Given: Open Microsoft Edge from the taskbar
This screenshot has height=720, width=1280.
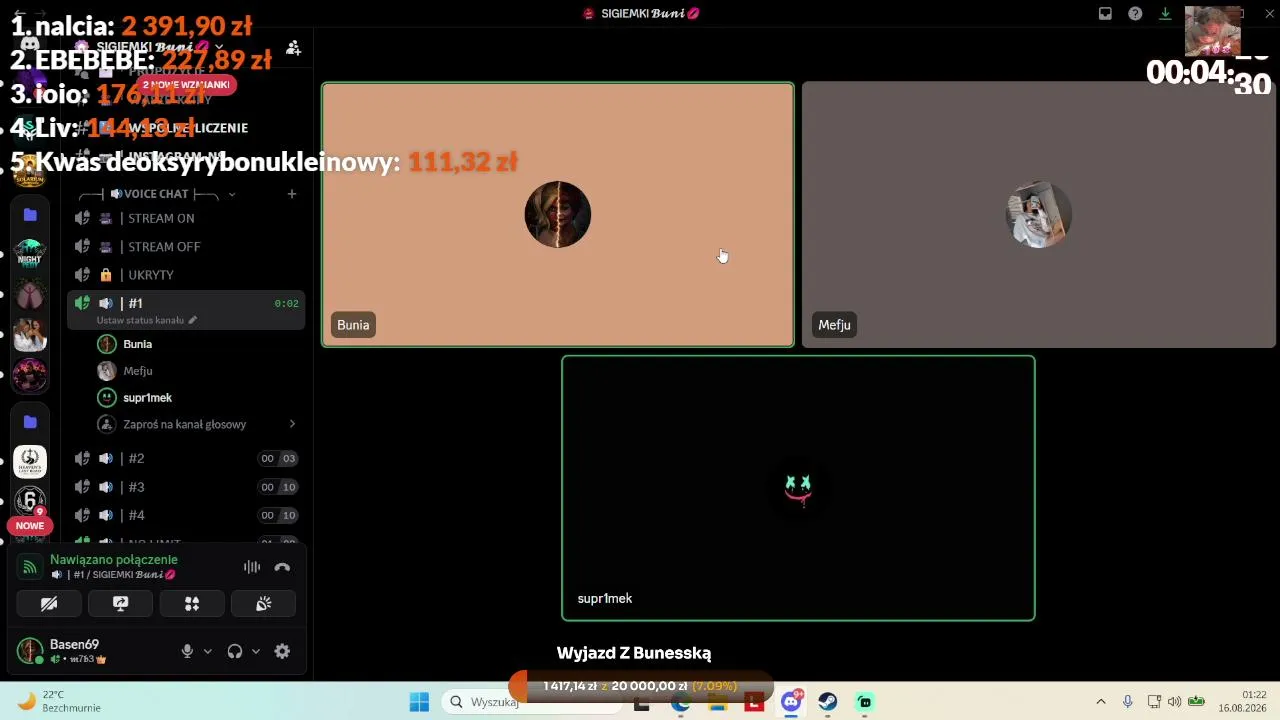Looking at the screenshot, I should point(680,704).
